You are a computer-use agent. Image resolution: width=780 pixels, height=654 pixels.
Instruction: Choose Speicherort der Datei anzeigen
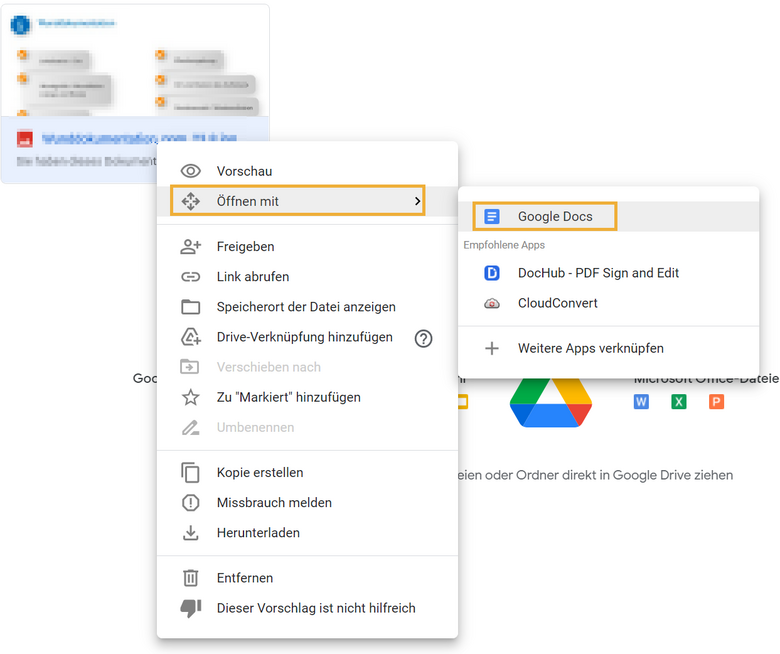pos(307,307)
